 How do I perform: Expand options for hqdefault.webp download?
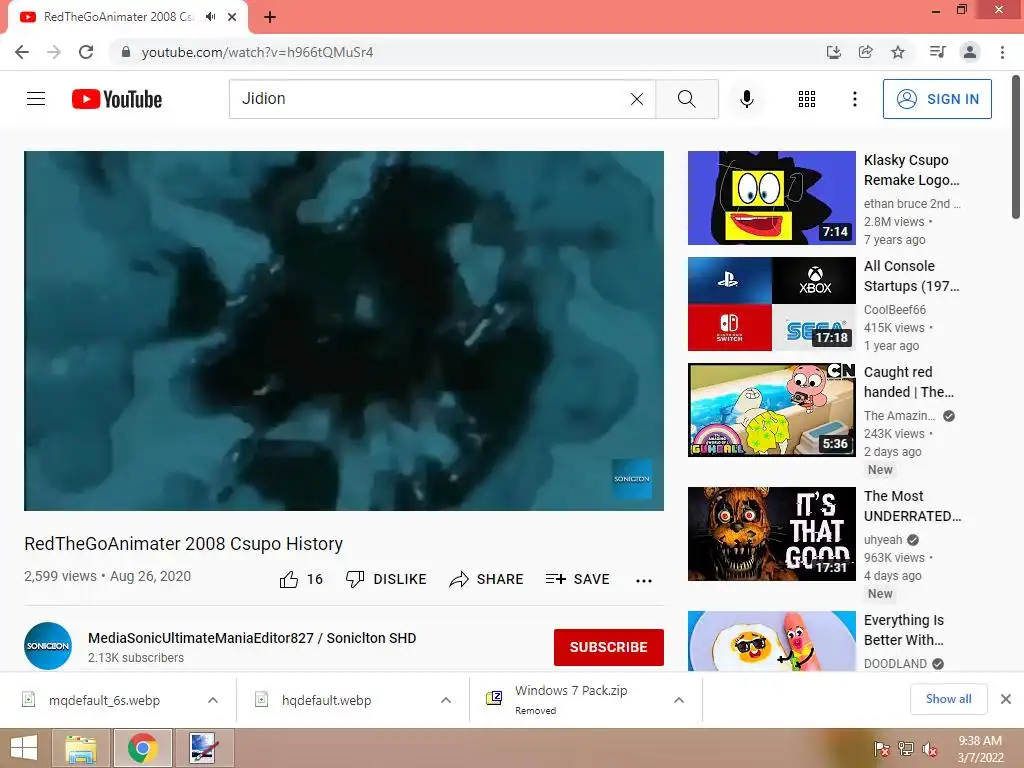(446, 700)
